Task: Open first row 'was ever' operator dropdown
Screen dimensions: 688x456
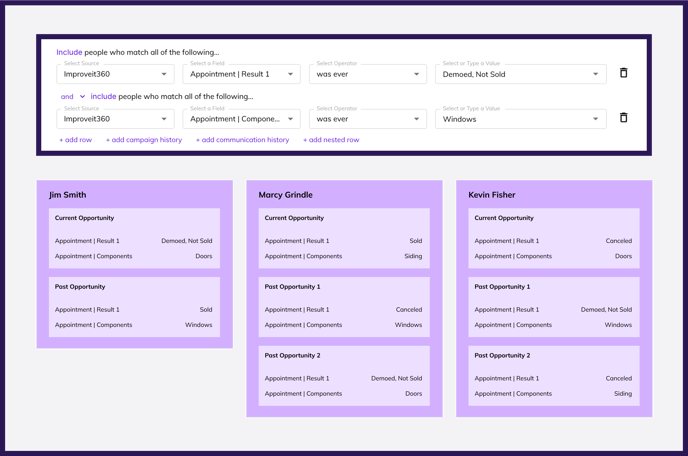Action: click(x=368, y=74)
